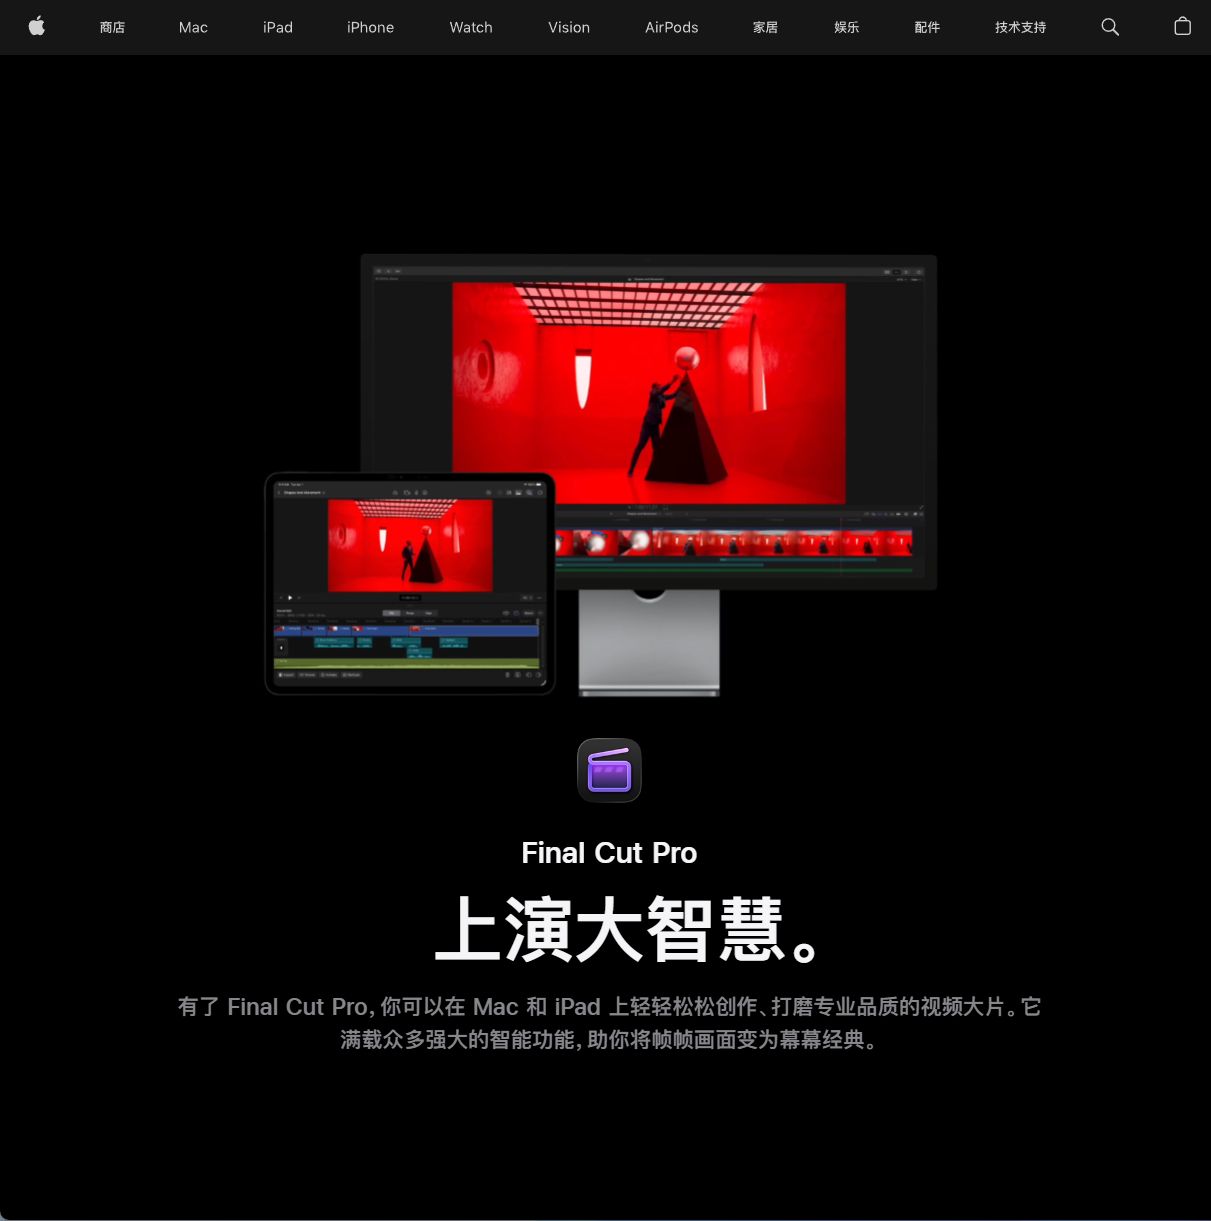
Task: Click the Mac display showing red room video
Action: [x=648, y=421]
